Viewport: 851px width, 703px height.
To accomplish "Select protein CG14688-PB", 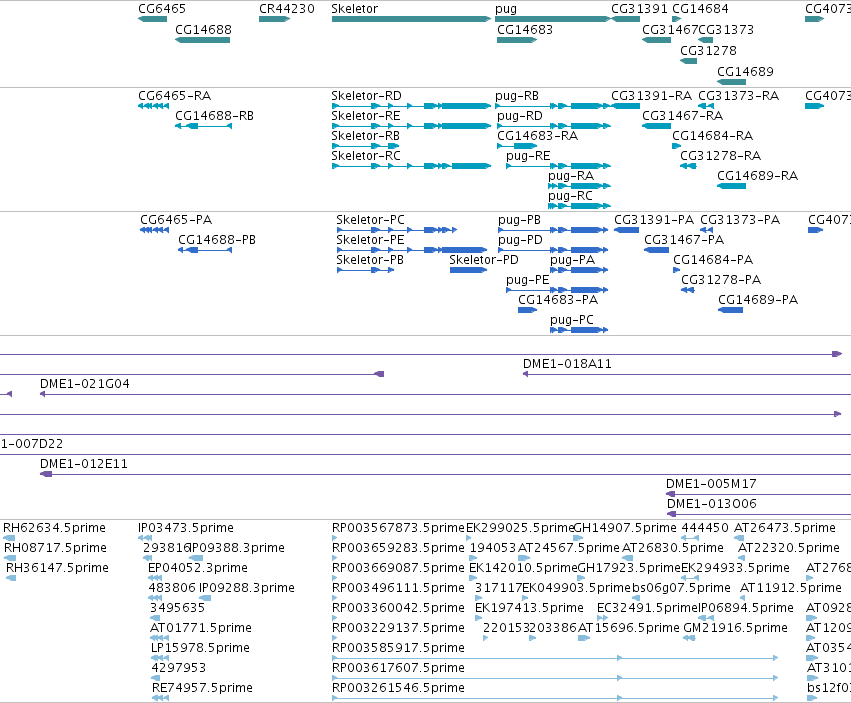I will [205, 250].
